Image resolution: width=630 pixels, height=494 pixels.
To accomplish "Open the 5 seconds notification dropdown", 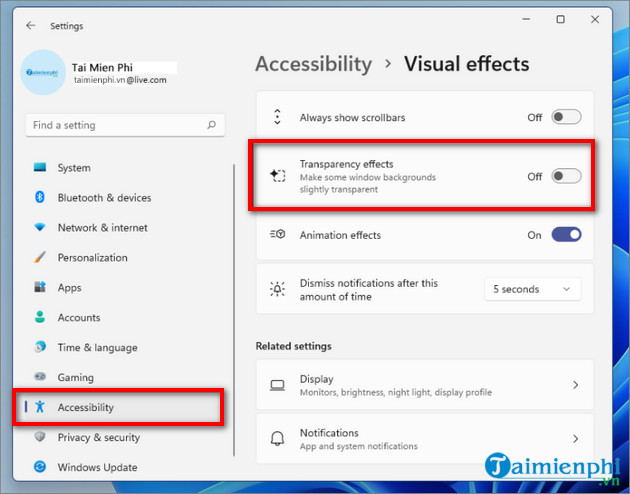I will (x=531, y=289).
